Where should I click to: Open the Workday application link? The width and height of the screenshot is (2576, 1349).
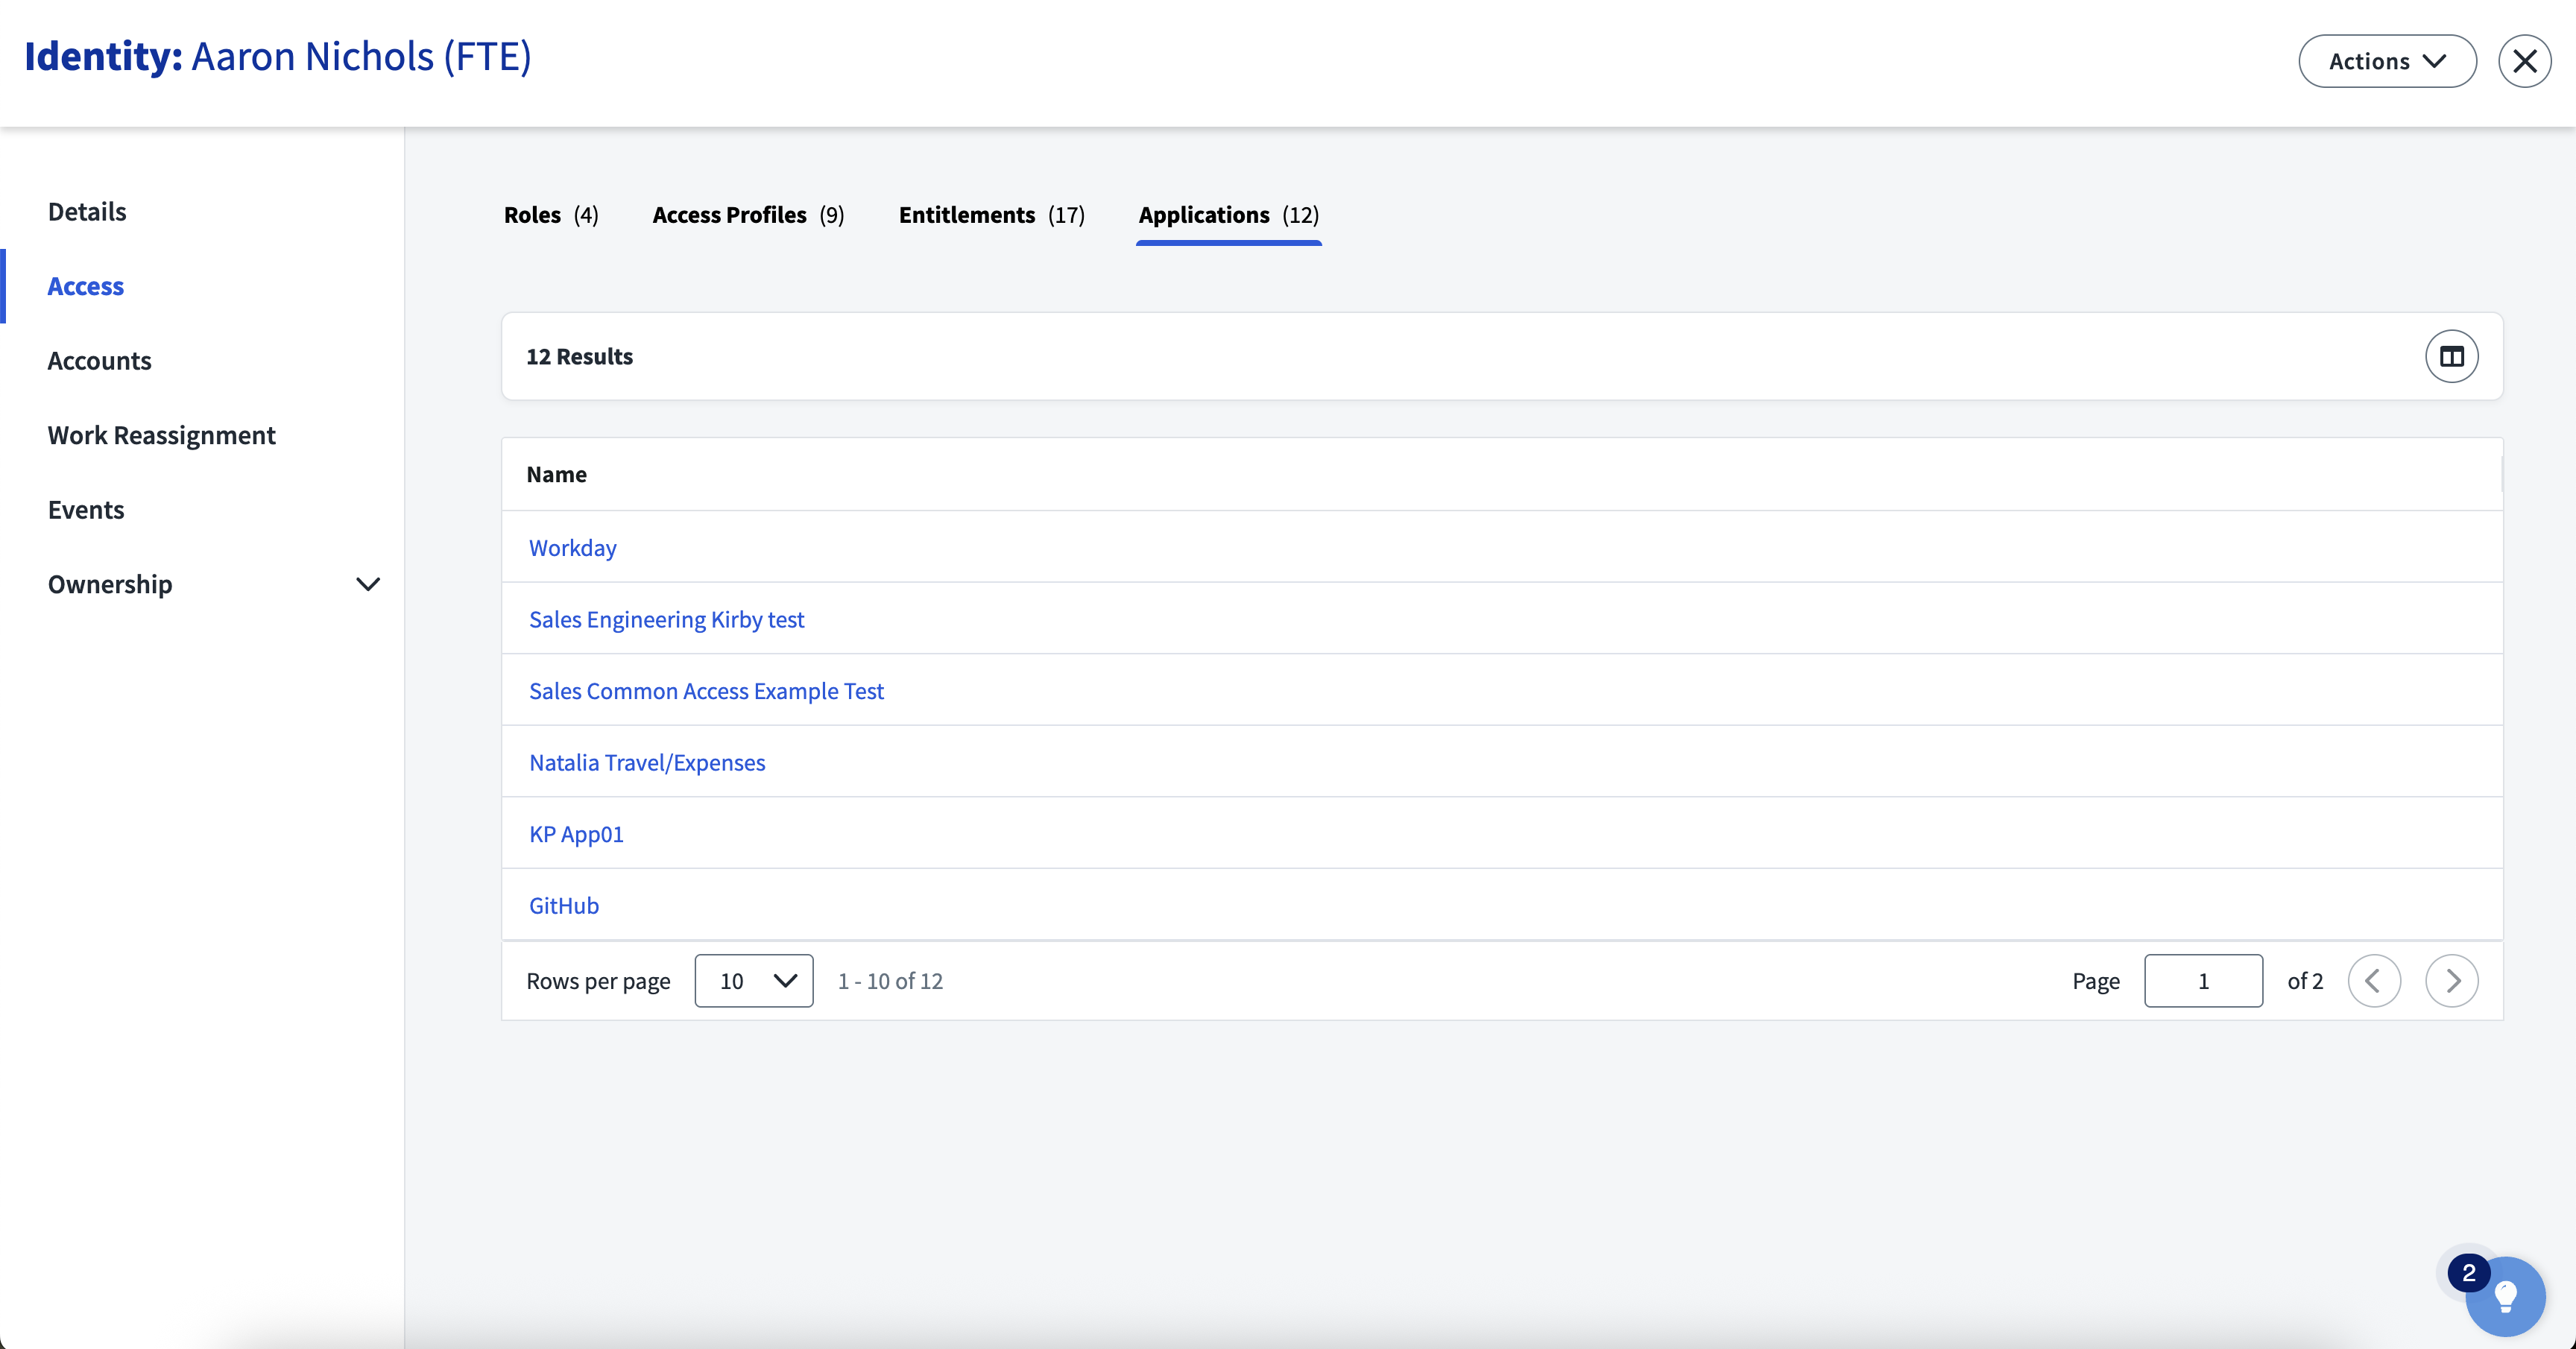572,548
